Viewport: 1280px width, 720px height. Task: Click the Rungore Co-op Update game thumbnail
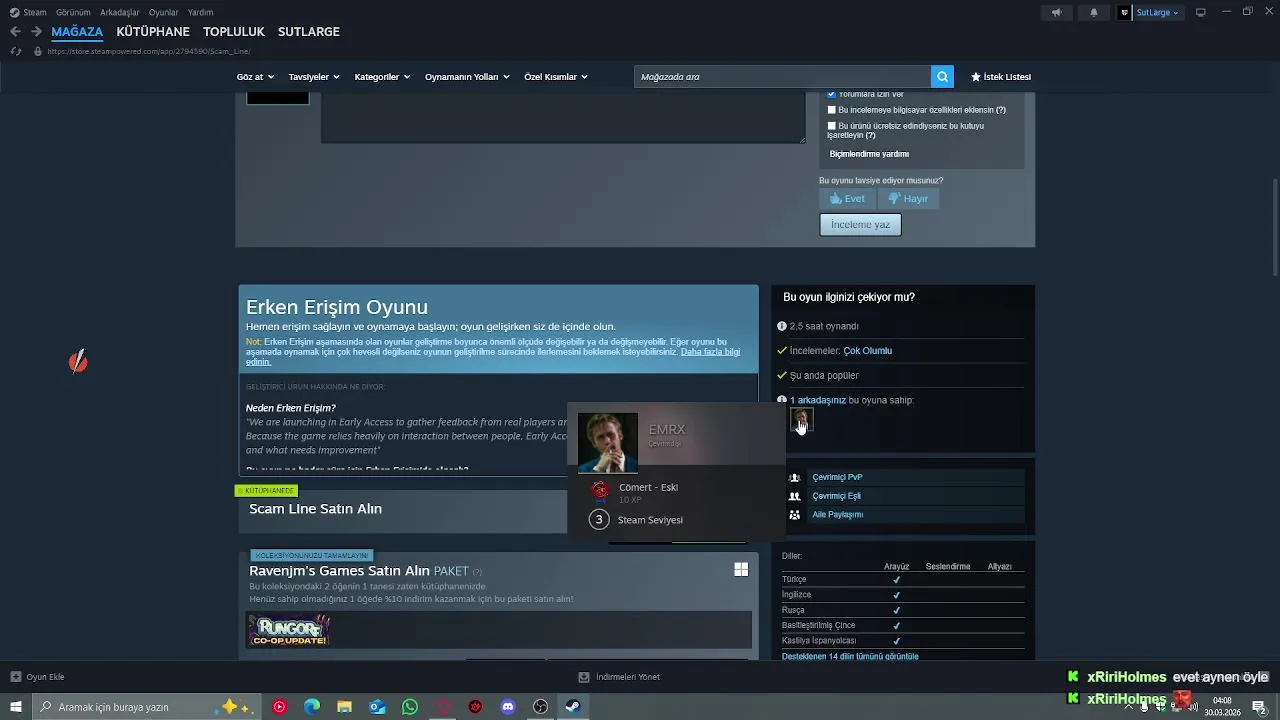tap(290, 630)
